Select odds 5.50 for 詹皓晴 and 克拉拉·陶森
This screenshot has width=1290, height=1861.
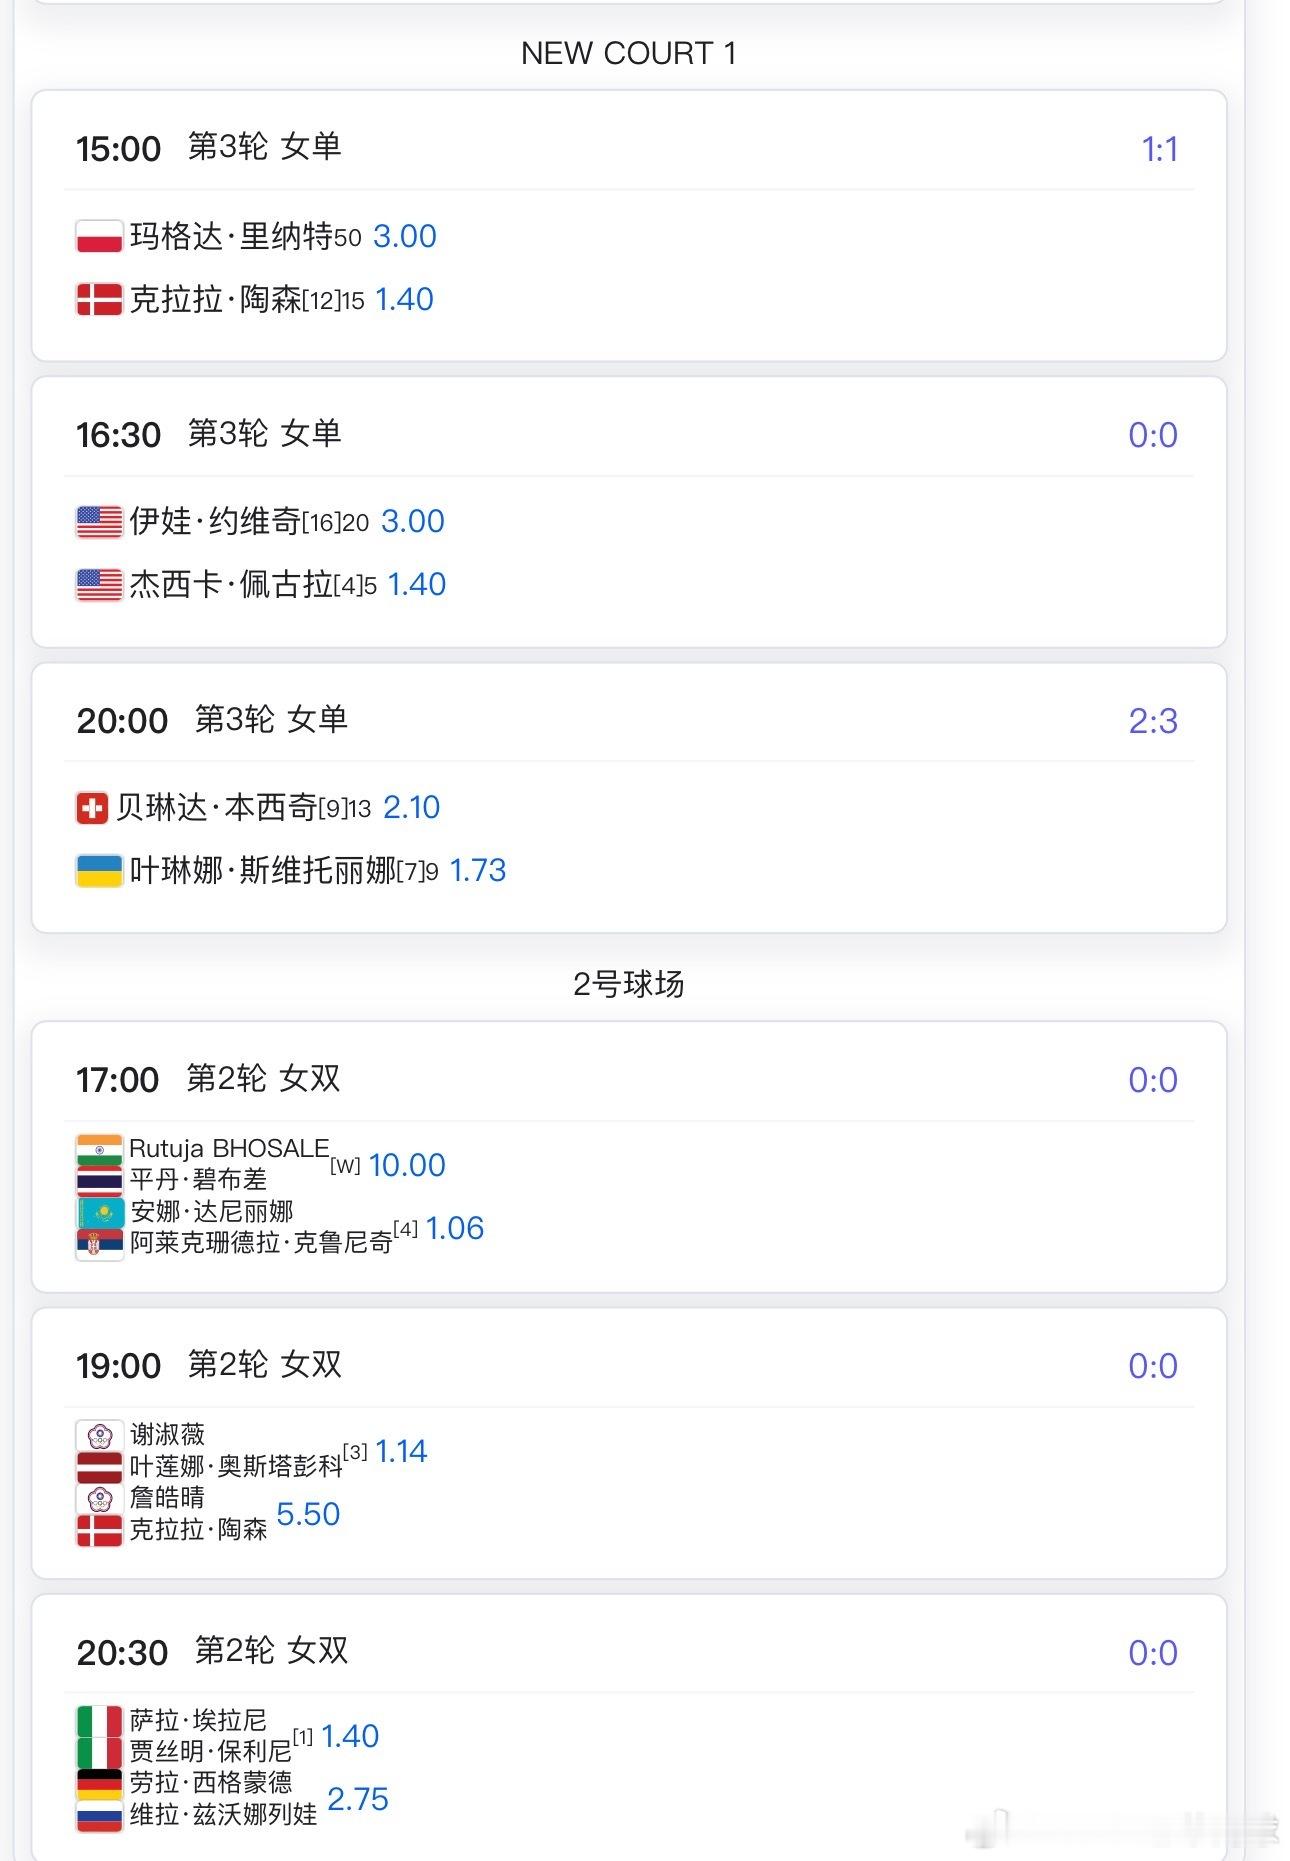tap(308, 1515)
